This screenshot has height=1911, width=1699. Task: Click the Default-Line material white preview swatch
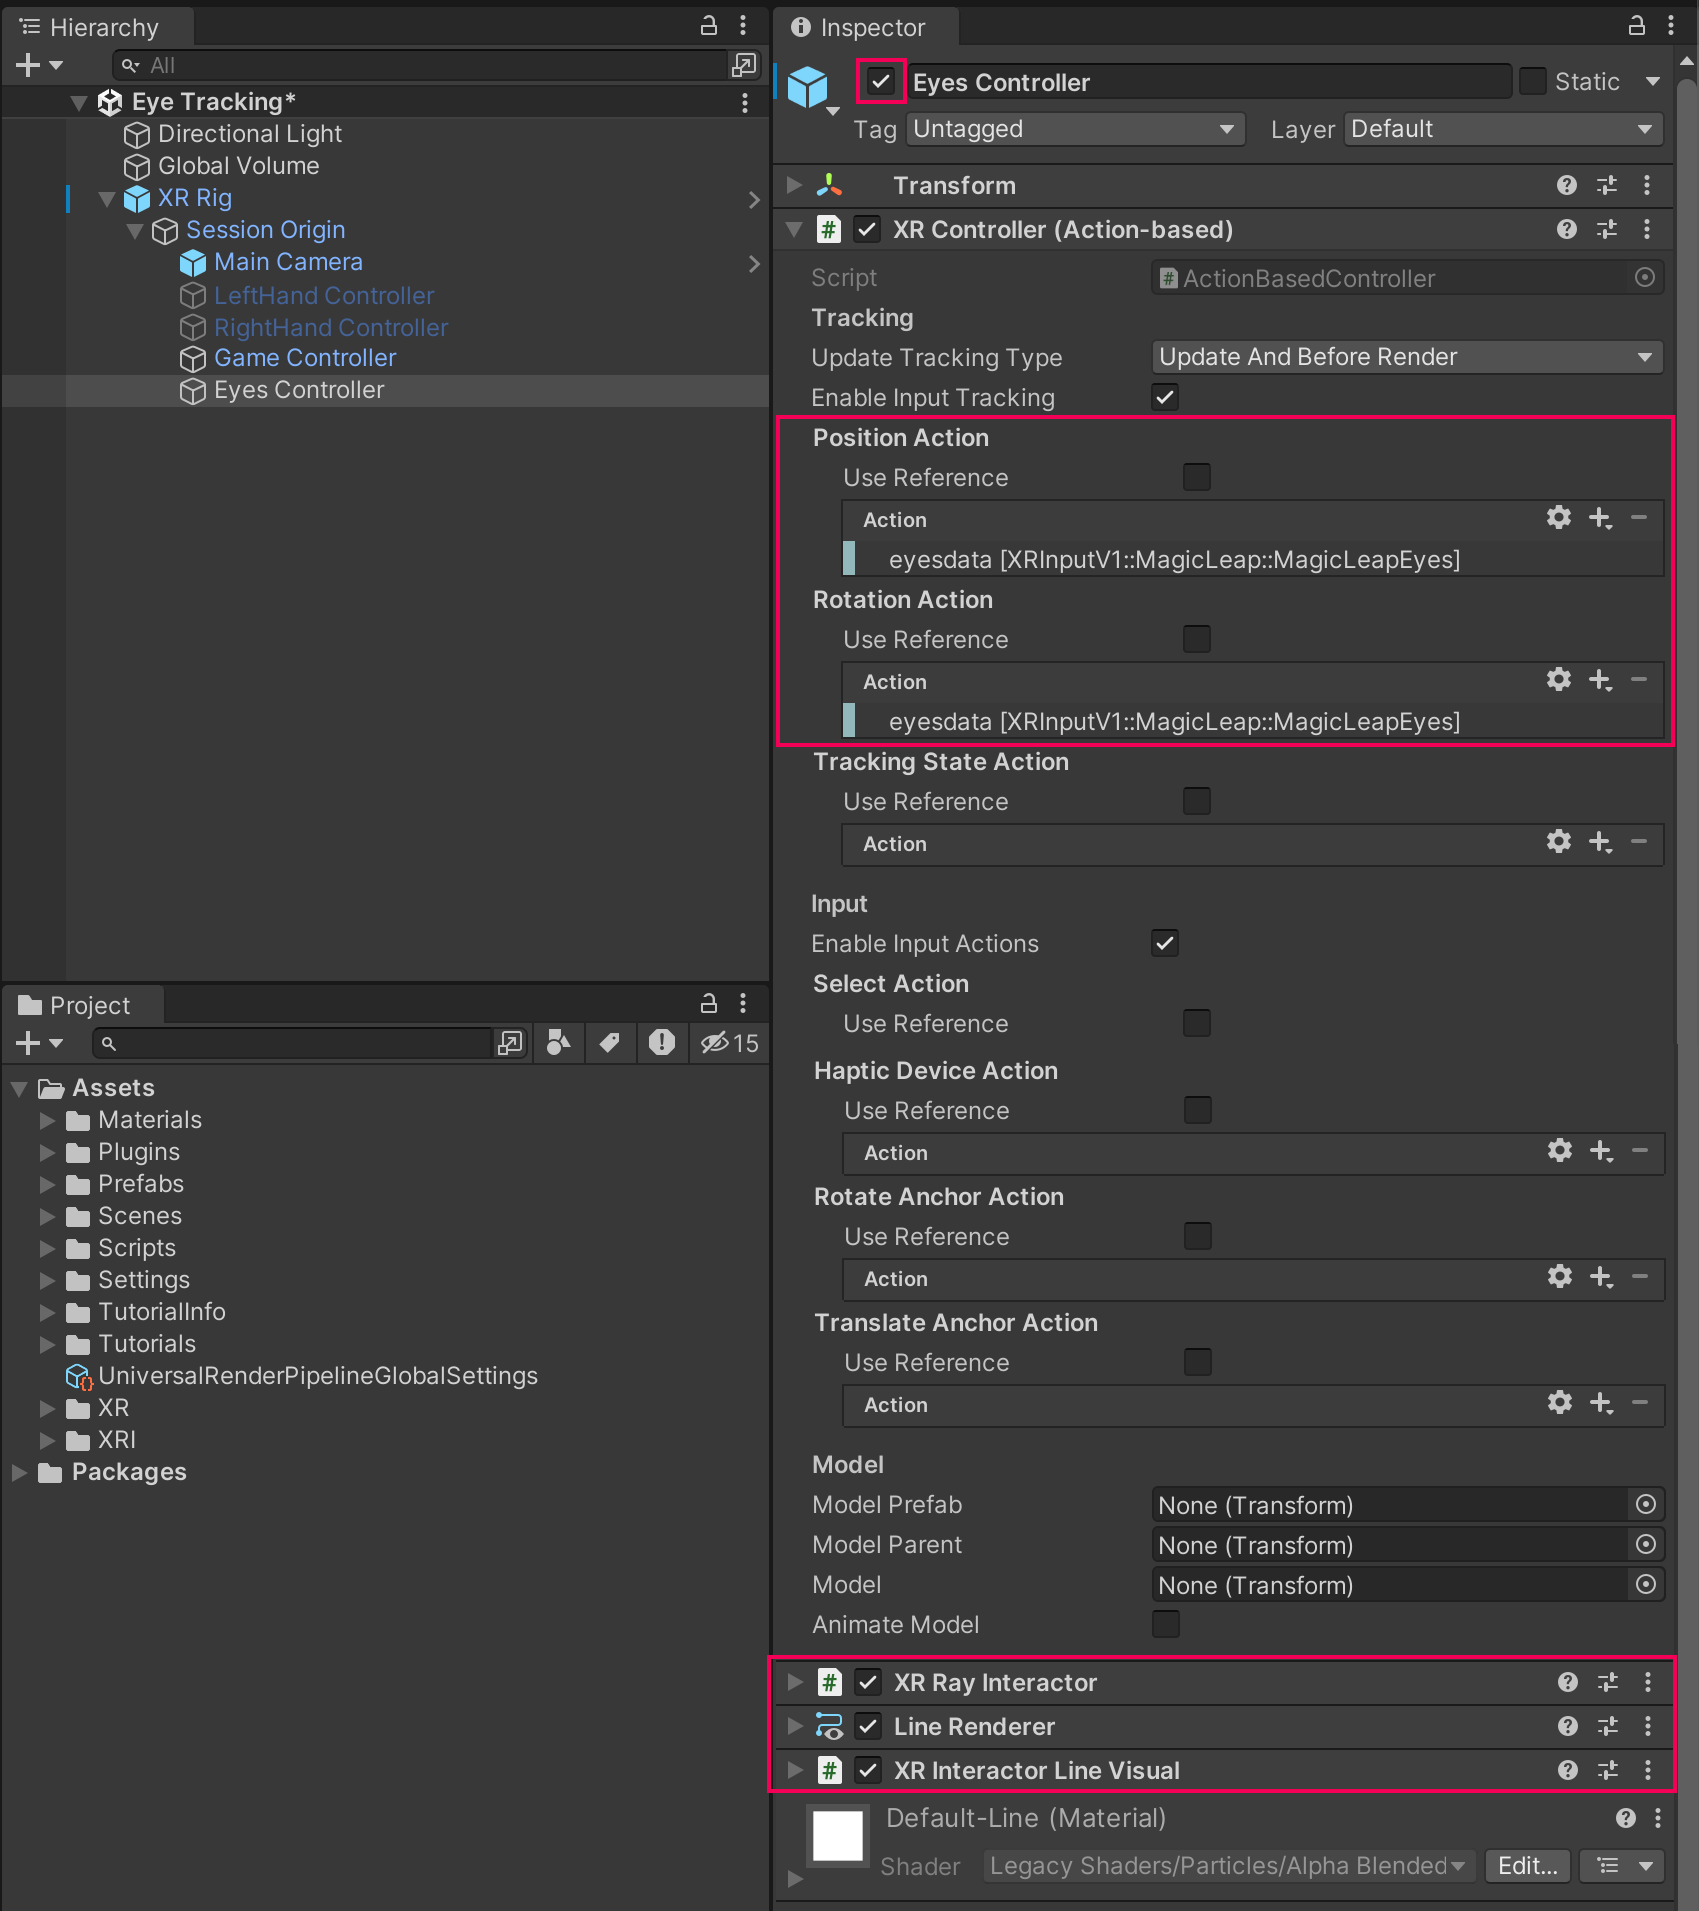coord(838,1836)
